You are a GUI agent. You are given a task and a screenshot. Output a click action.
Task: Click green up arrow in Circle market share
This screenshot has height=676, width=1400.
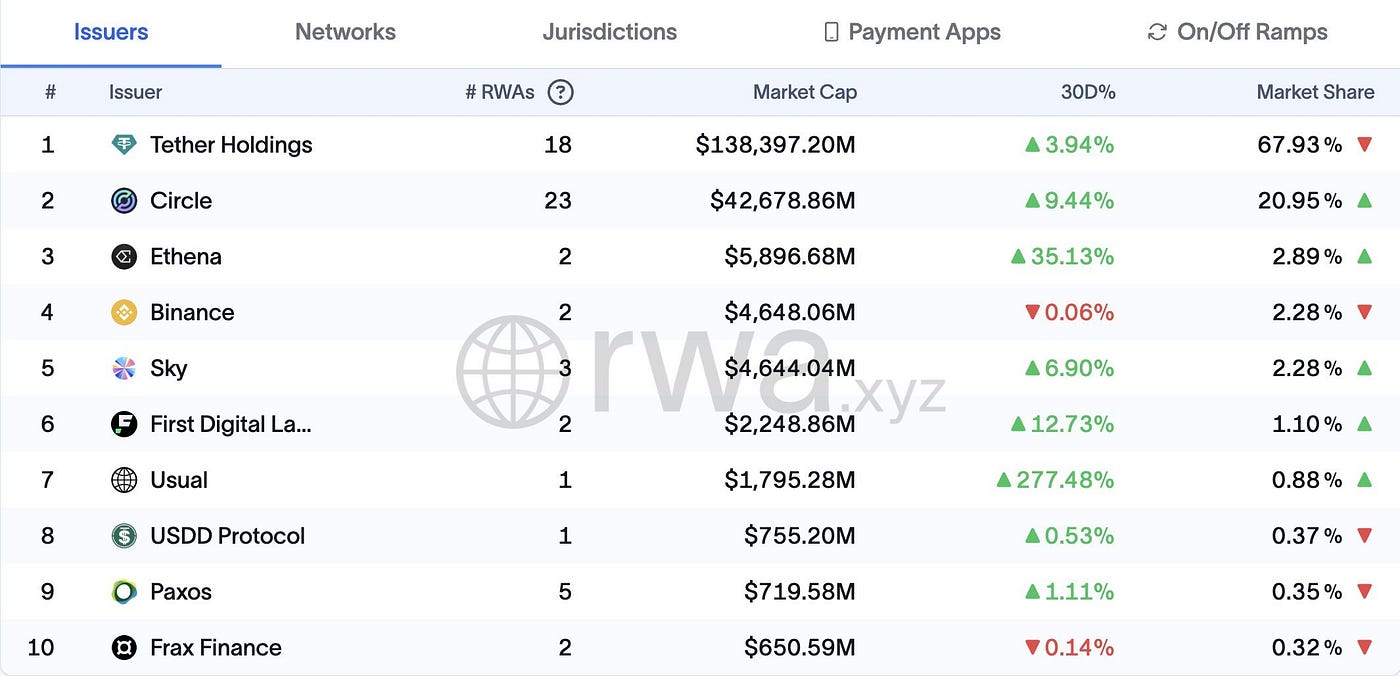[x=1364, y=200]
